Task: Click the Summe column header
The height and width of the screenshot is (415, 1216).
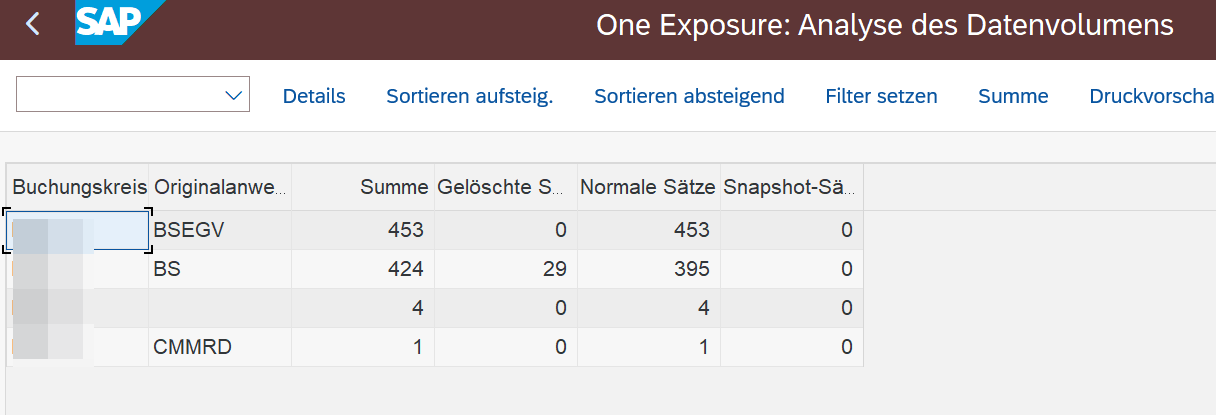Action: [394, 187]
